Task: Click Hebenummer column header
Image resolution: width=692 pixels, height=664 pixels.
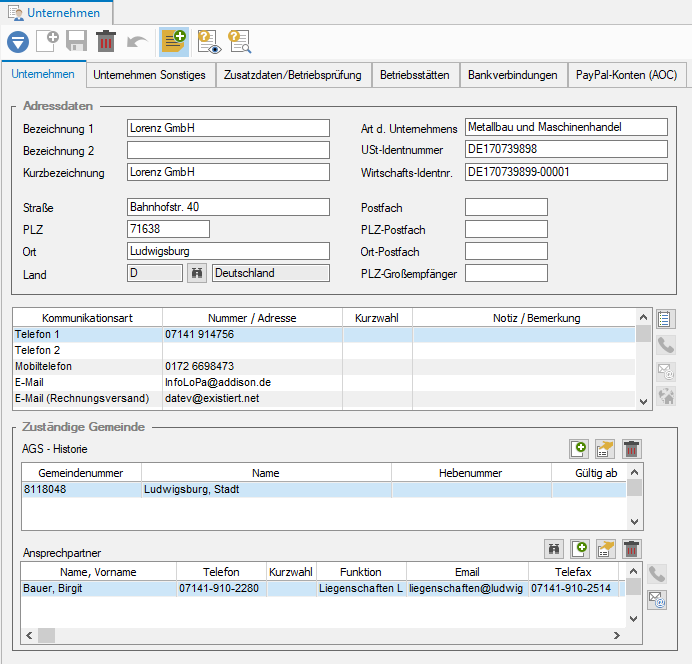Action: coord(471,473)
